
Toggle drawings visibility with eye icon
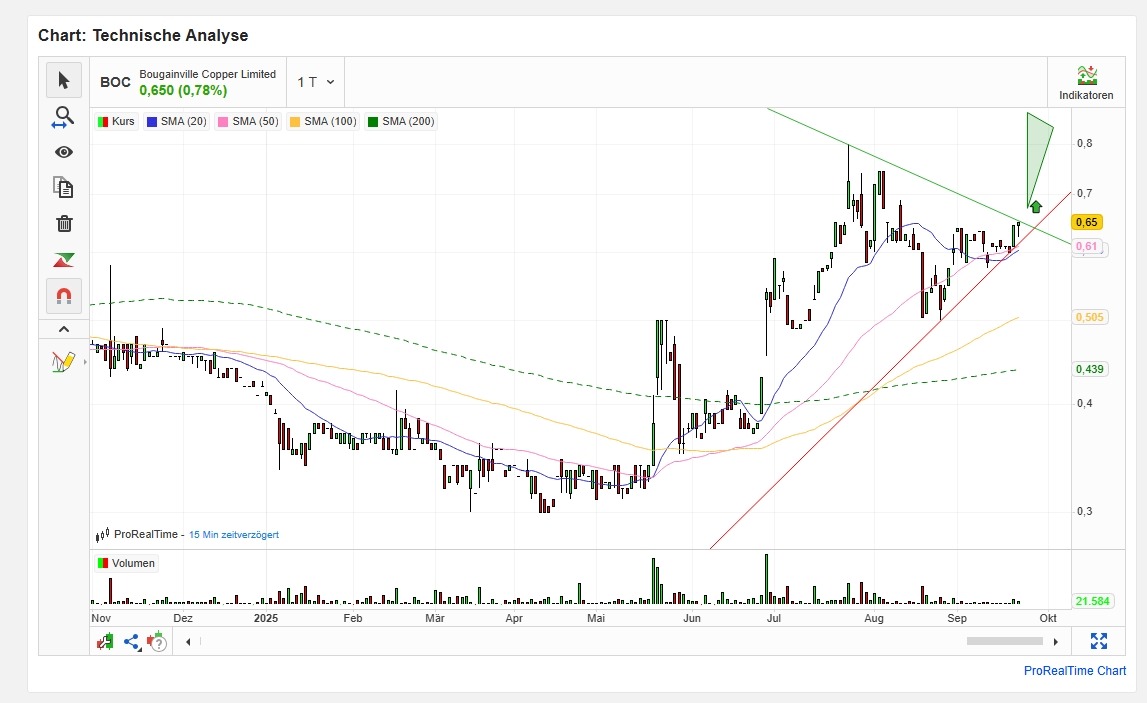pyautogui.click(x=64, y=152)
